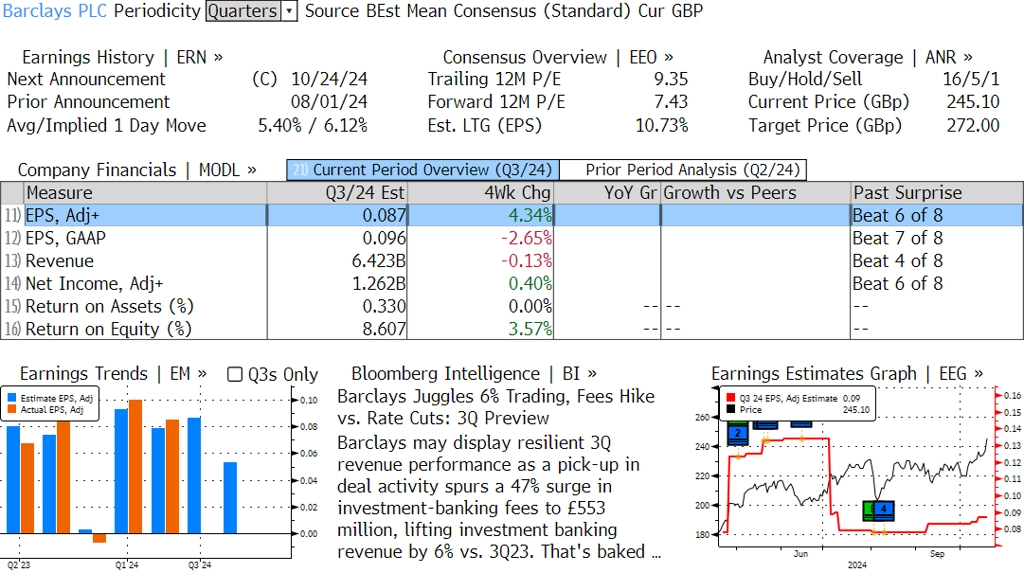Select the Quarters periodicity field

click(x=244, y=11)
